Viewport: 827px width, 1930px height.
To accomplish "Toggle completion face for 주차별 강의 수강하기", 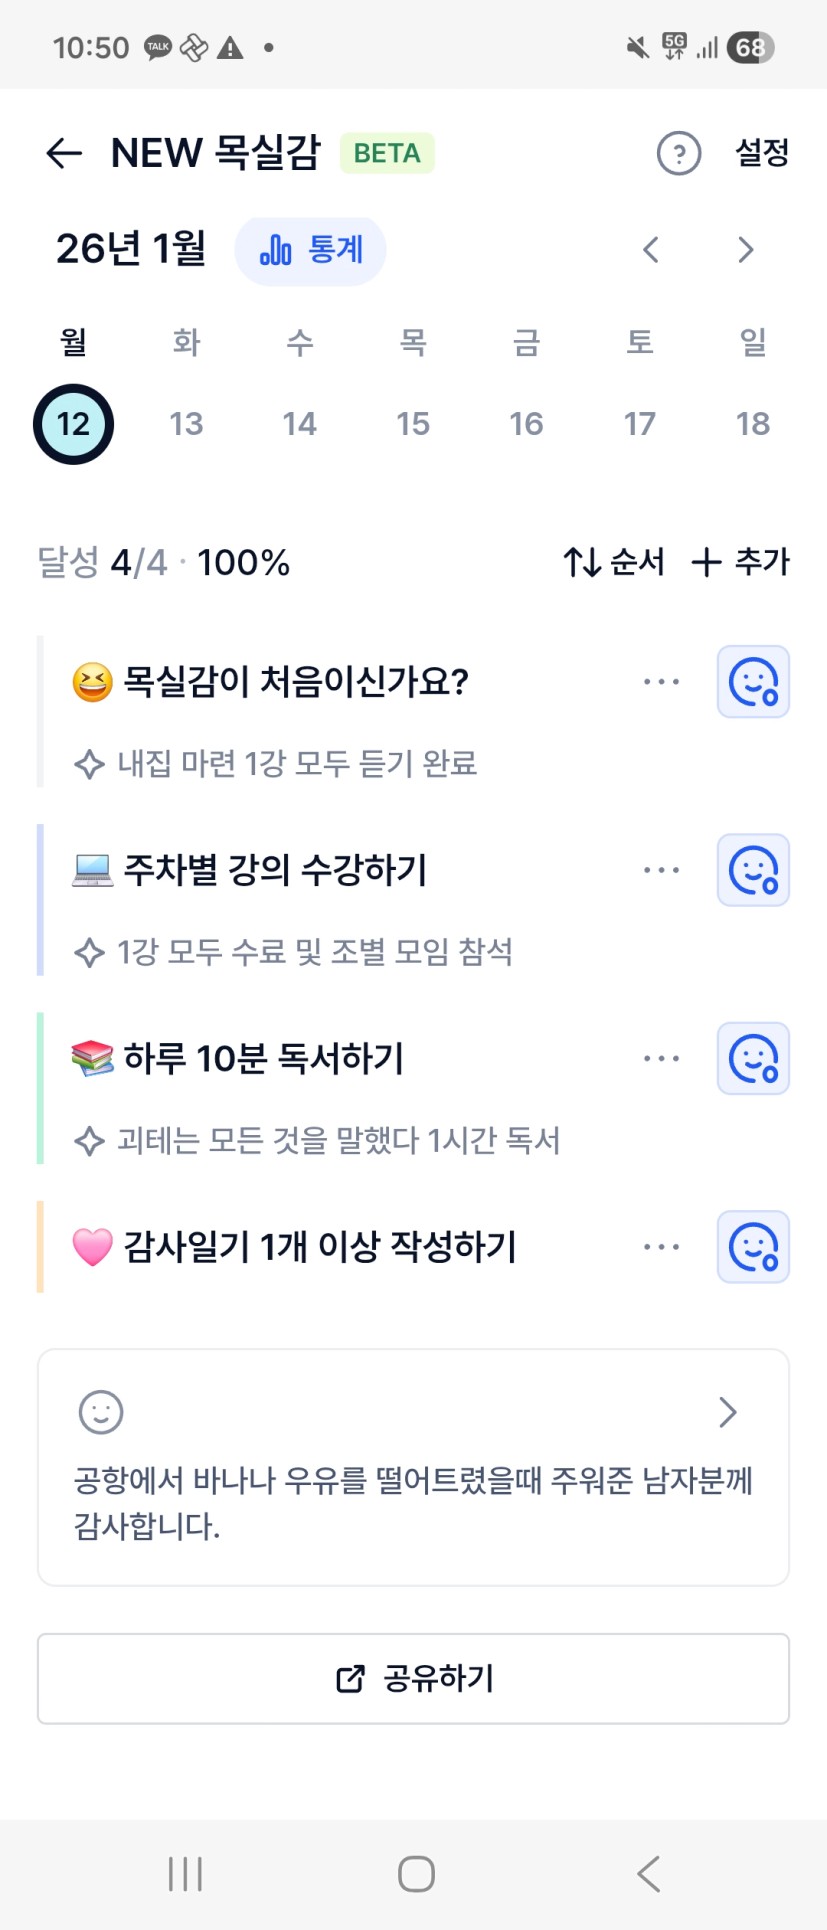I will point(753,870).
